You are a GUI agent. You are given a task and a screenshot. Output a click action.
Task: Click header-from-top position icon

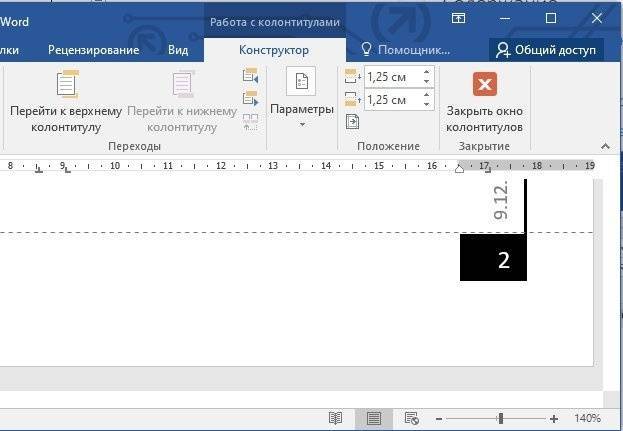click(x=352, y=76)
